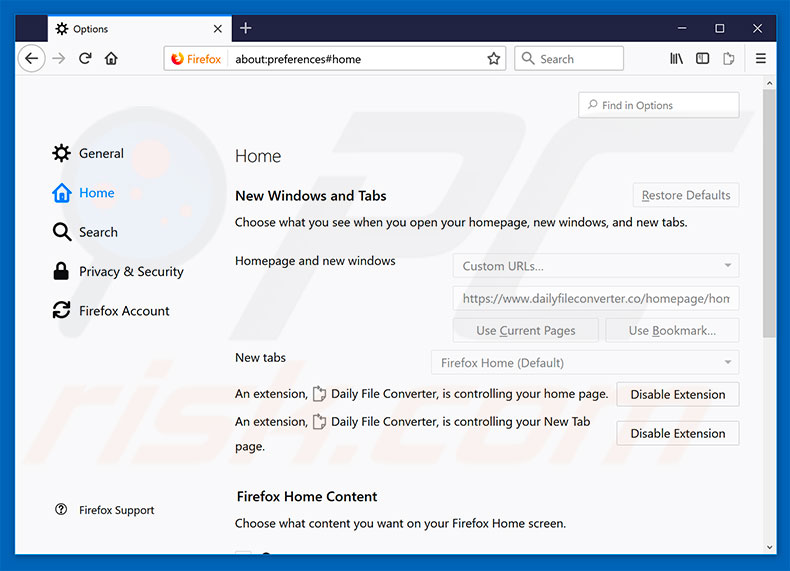
Task: Open a new tab with the plus button
Action: [246, 28]
